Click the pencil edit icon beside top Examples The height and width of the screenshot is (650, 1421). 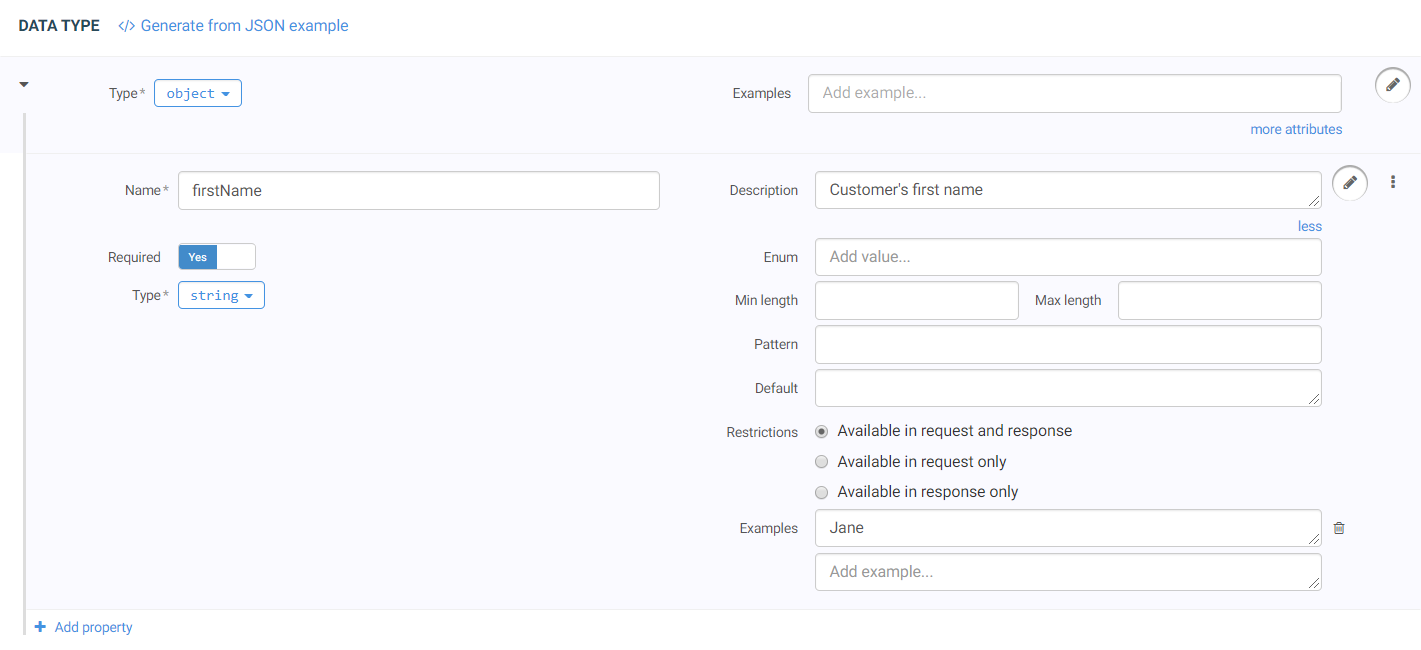(1393, 86)
